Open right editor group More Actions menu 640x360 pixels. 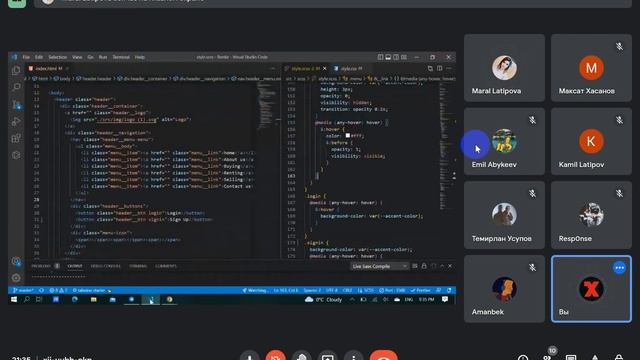tap(449, 69)
